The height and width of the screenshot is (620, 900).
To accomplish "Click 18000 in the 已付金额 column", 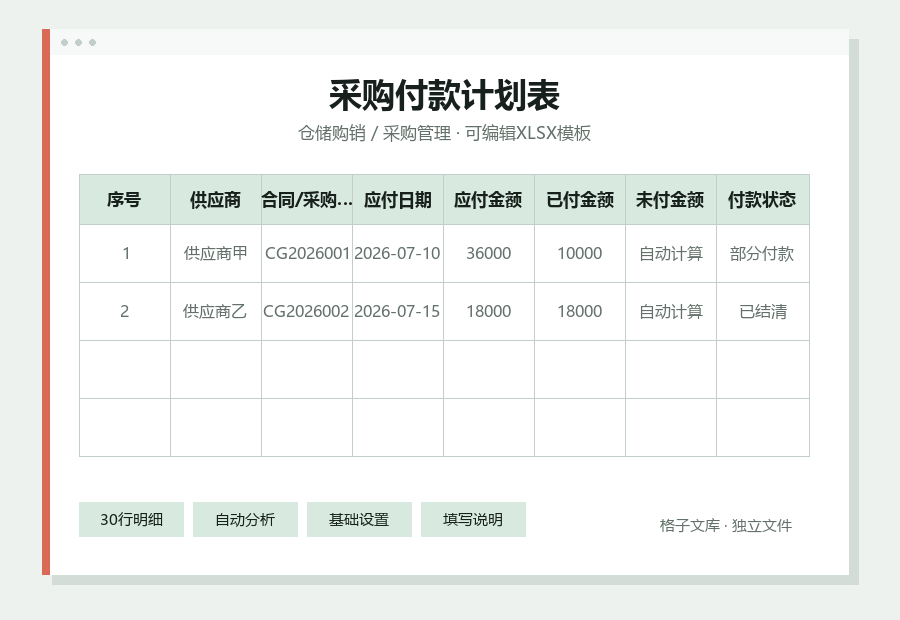I will click(x=580, y=312).
